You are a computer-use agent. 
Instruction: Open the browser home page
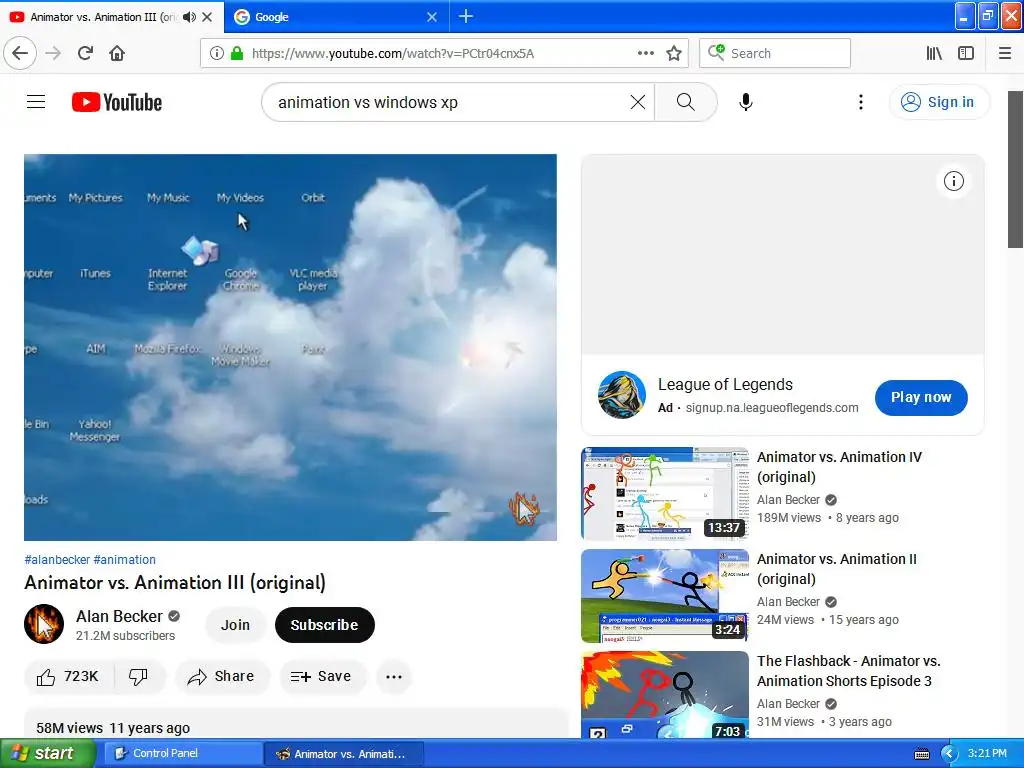pos(117,53)
